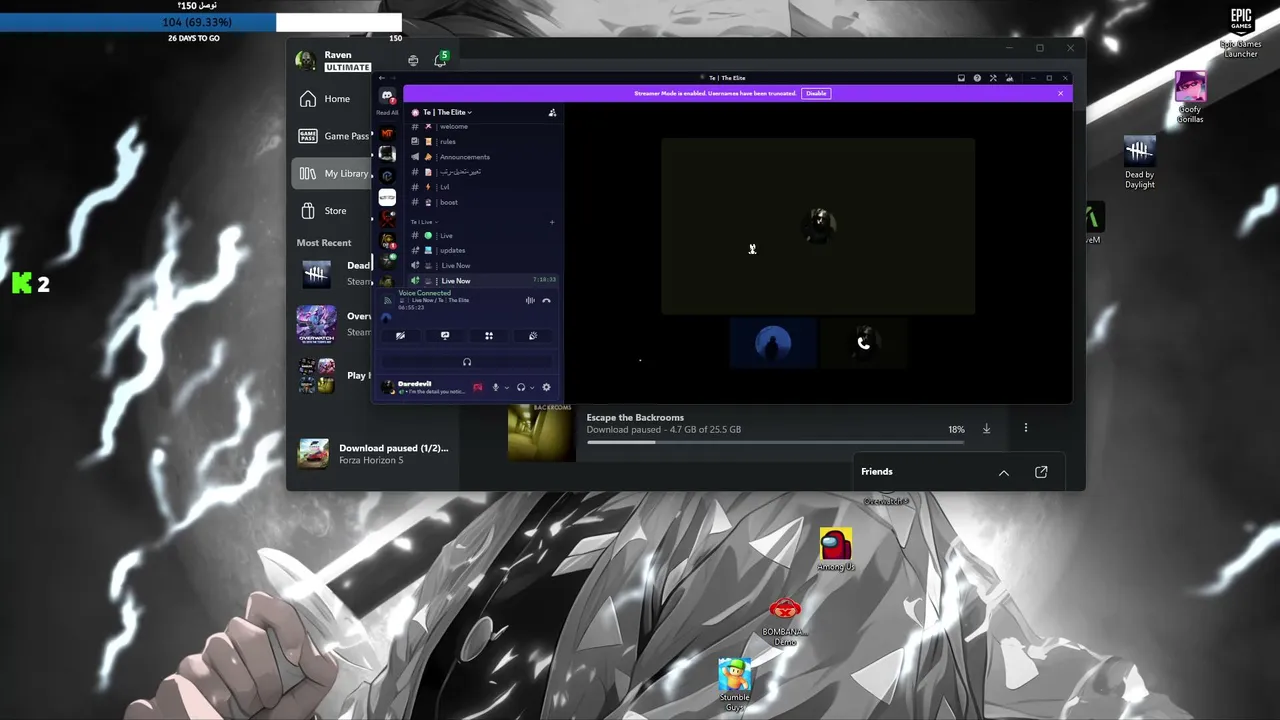Open Discord inbox icon in title bar
The image size is (1280, 720).
(x=961, y=78)
